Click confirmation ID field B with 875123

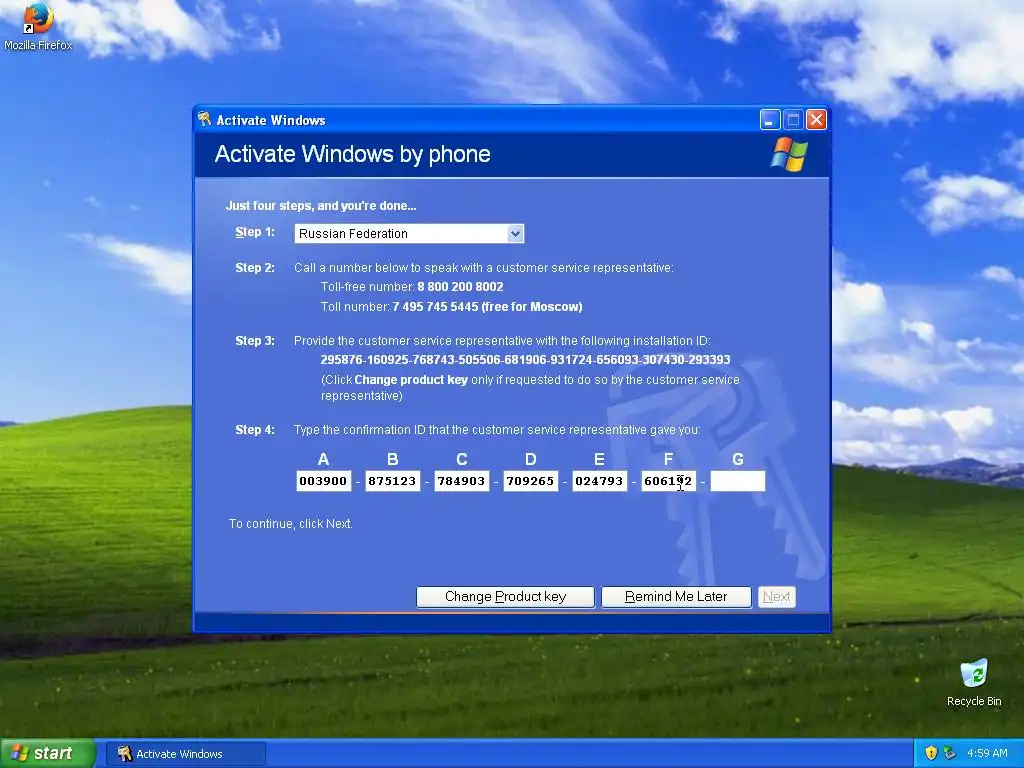point(392,481)
